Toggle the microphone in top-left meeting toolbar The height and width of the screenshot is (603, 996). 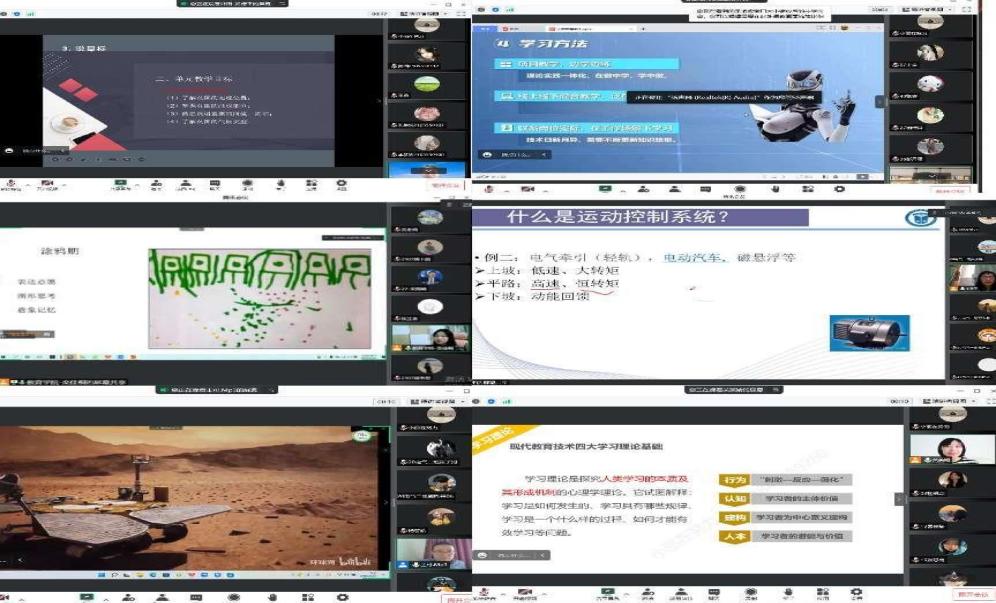(12, 184)
